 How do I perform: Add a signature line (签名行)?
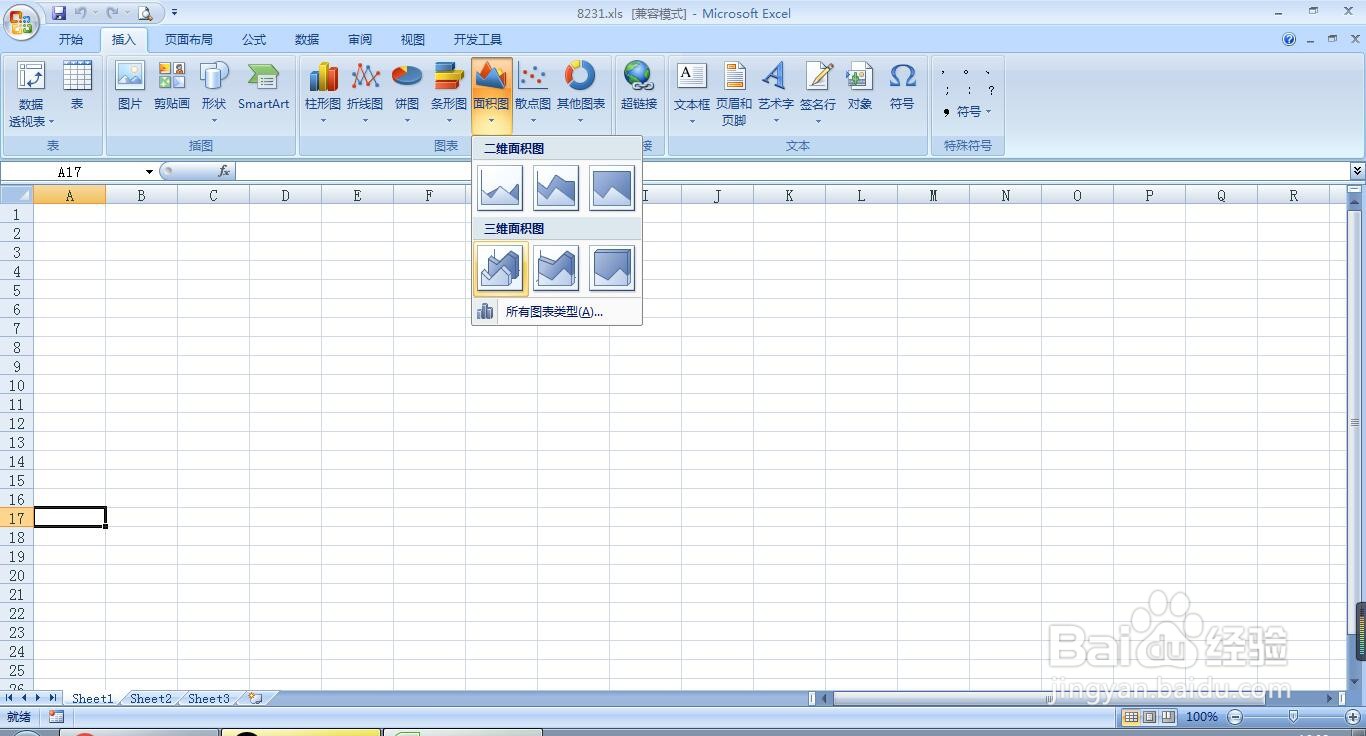(x=818, y=94)
